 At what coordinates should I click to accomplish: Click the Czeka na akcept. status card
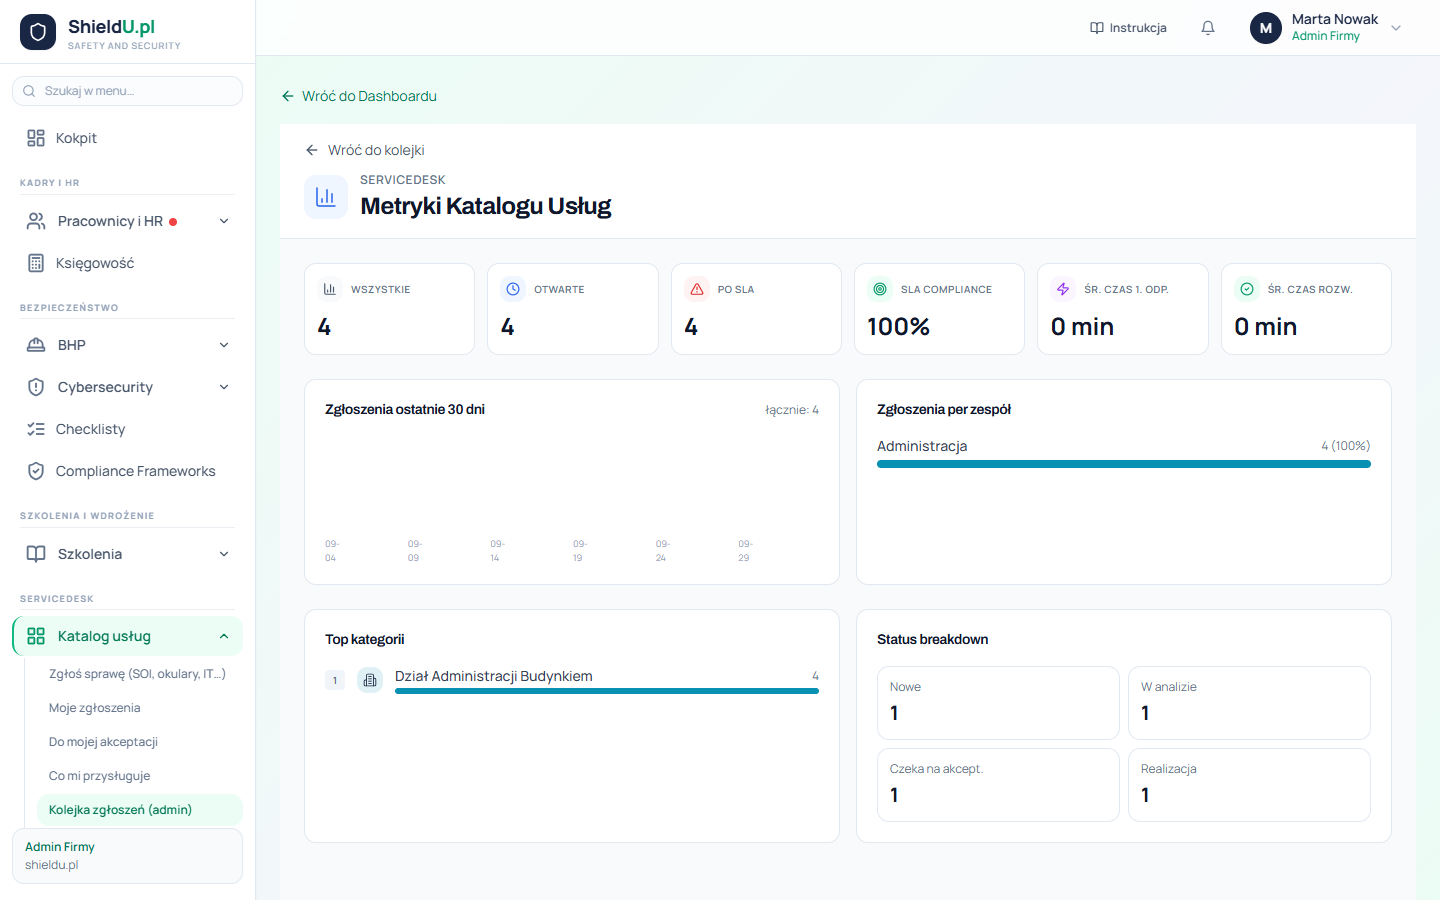tap(998, 785)
